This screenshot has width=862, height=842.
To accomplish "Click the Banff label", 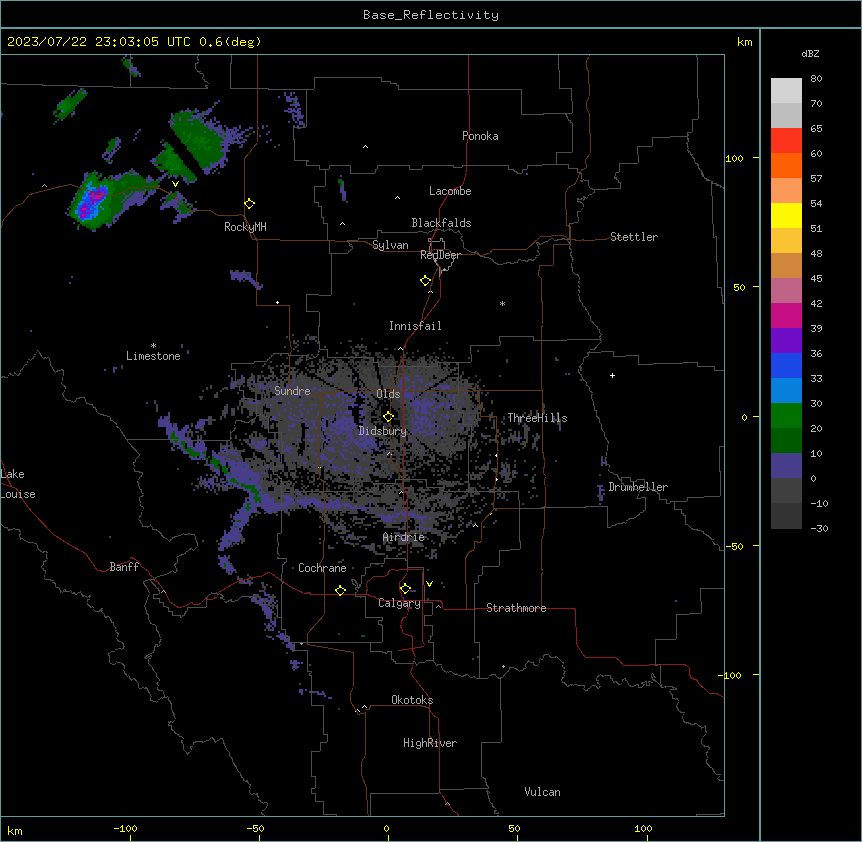I will click(x=124, y=567).
